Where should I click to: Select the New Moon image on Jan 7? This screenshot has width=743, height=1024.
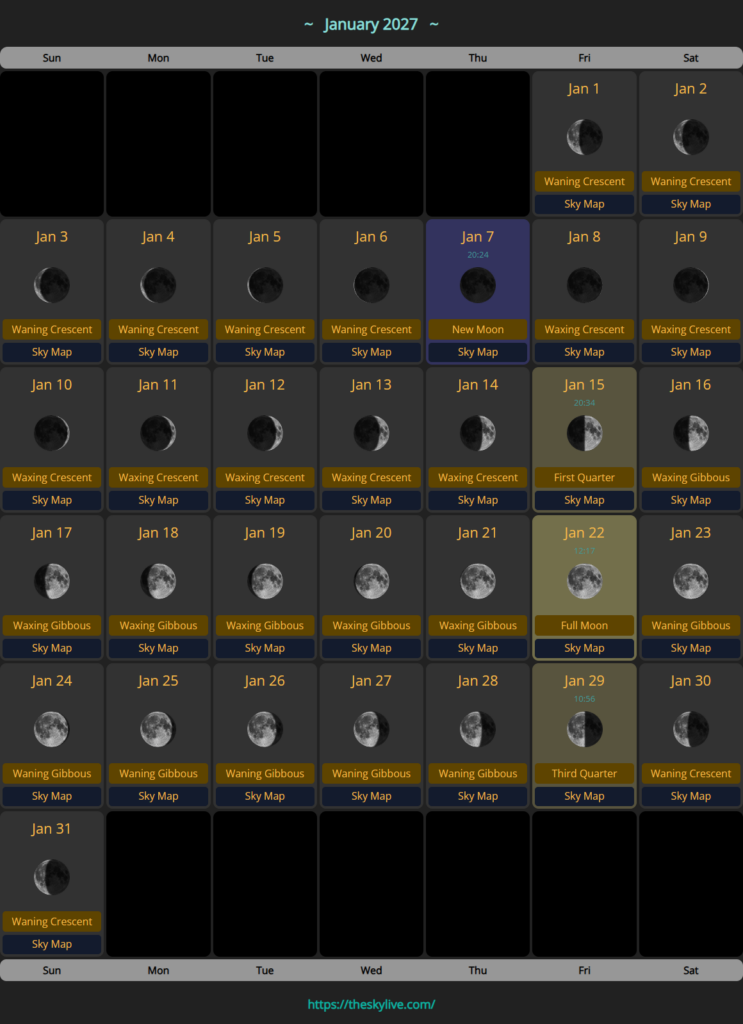click(x=478, y=285)
